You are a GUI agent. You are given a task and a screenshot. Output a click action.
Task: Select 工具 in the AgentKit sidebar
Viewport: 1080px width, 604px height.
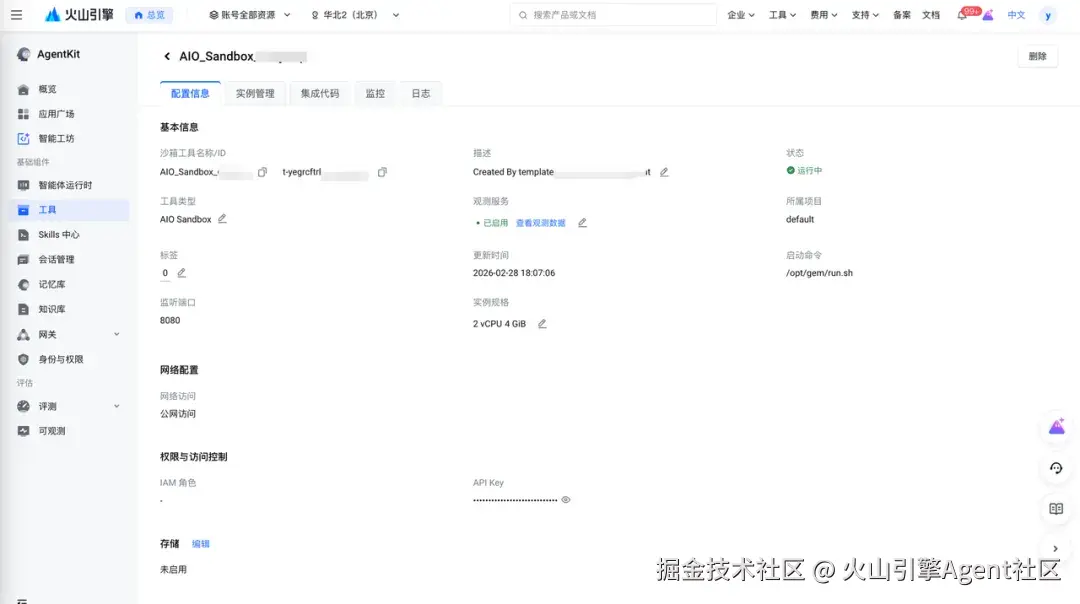coord(70,210)
